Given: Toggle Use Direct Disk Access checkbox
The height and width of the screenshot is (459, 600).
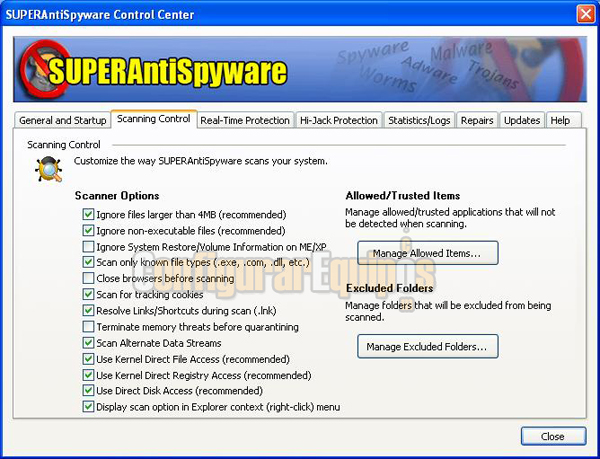Looking at the screenshot, I should [88, 391].
